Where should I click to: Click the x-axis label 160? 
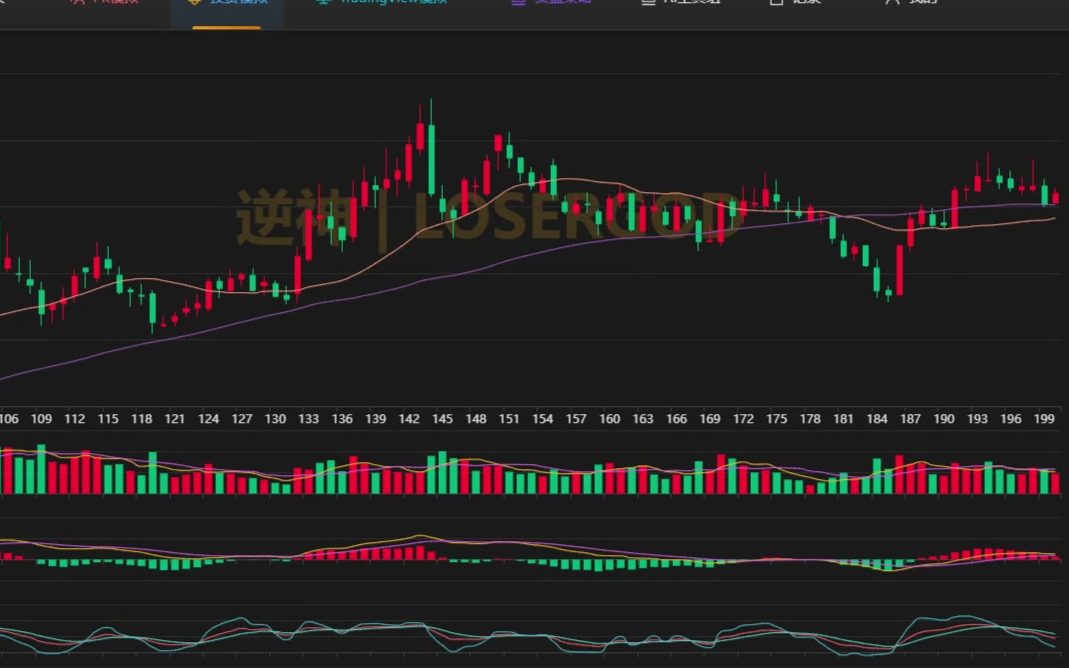[609, 419]
